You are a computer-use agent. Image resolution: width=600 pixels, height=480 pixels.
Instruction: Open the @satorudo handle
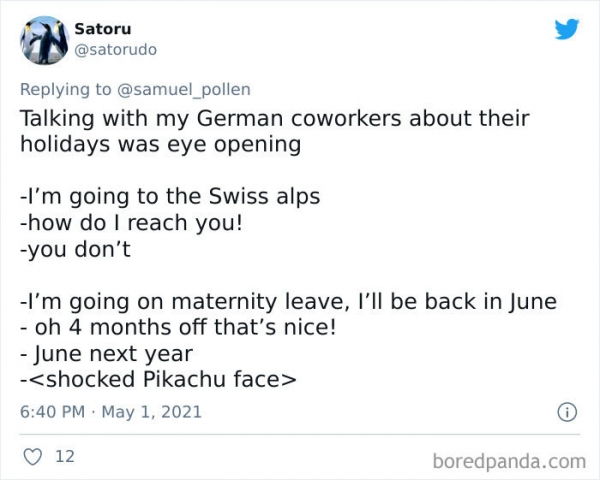115,48
